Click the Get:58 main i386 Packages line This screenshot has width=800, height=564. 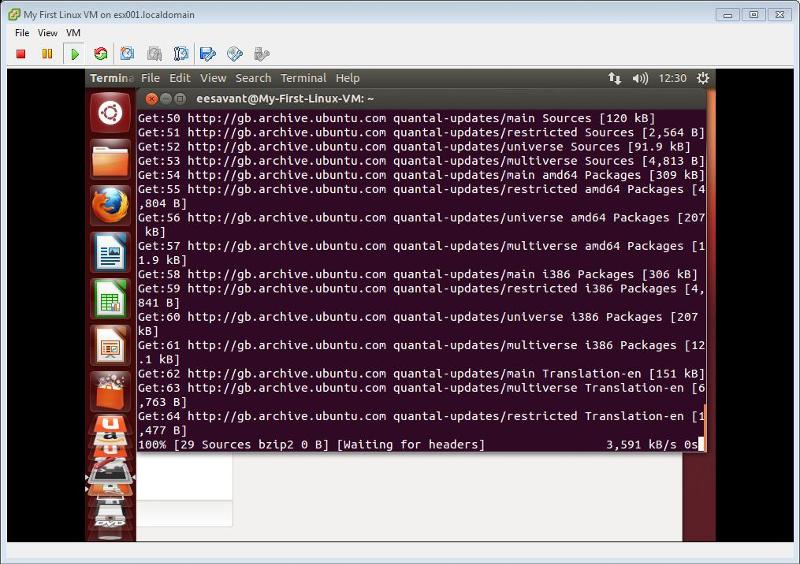pyautogui.click(x=418, y=275)
